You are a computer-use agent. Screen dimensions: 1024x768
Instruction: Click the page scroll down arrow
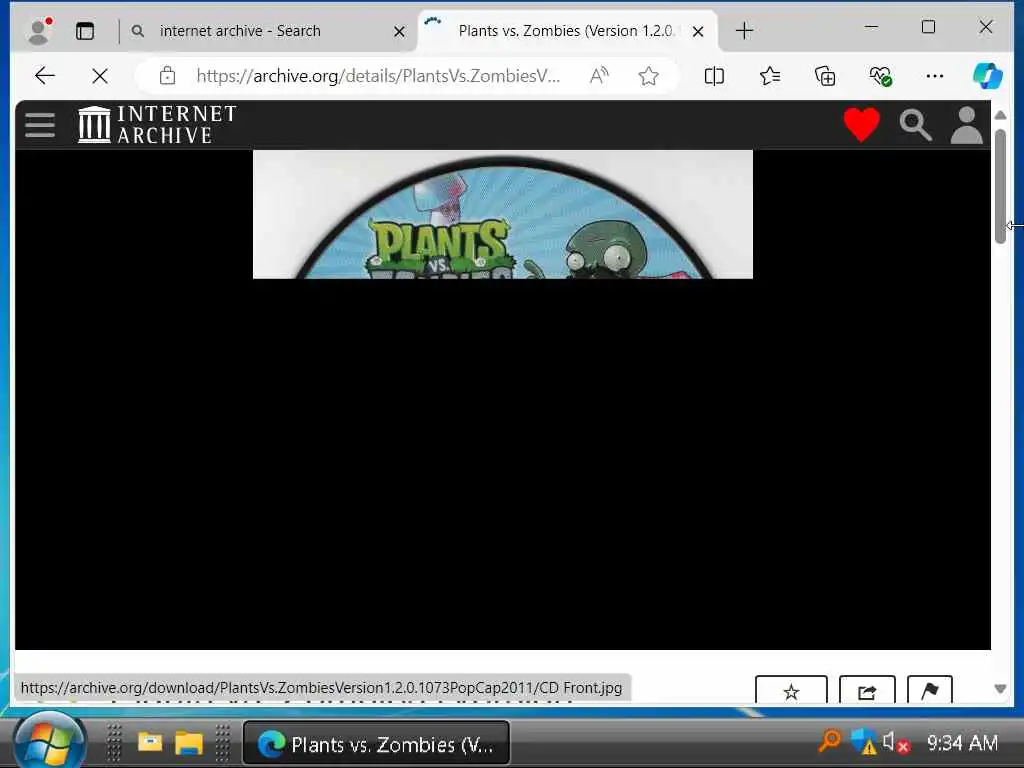click(1000, 689)
